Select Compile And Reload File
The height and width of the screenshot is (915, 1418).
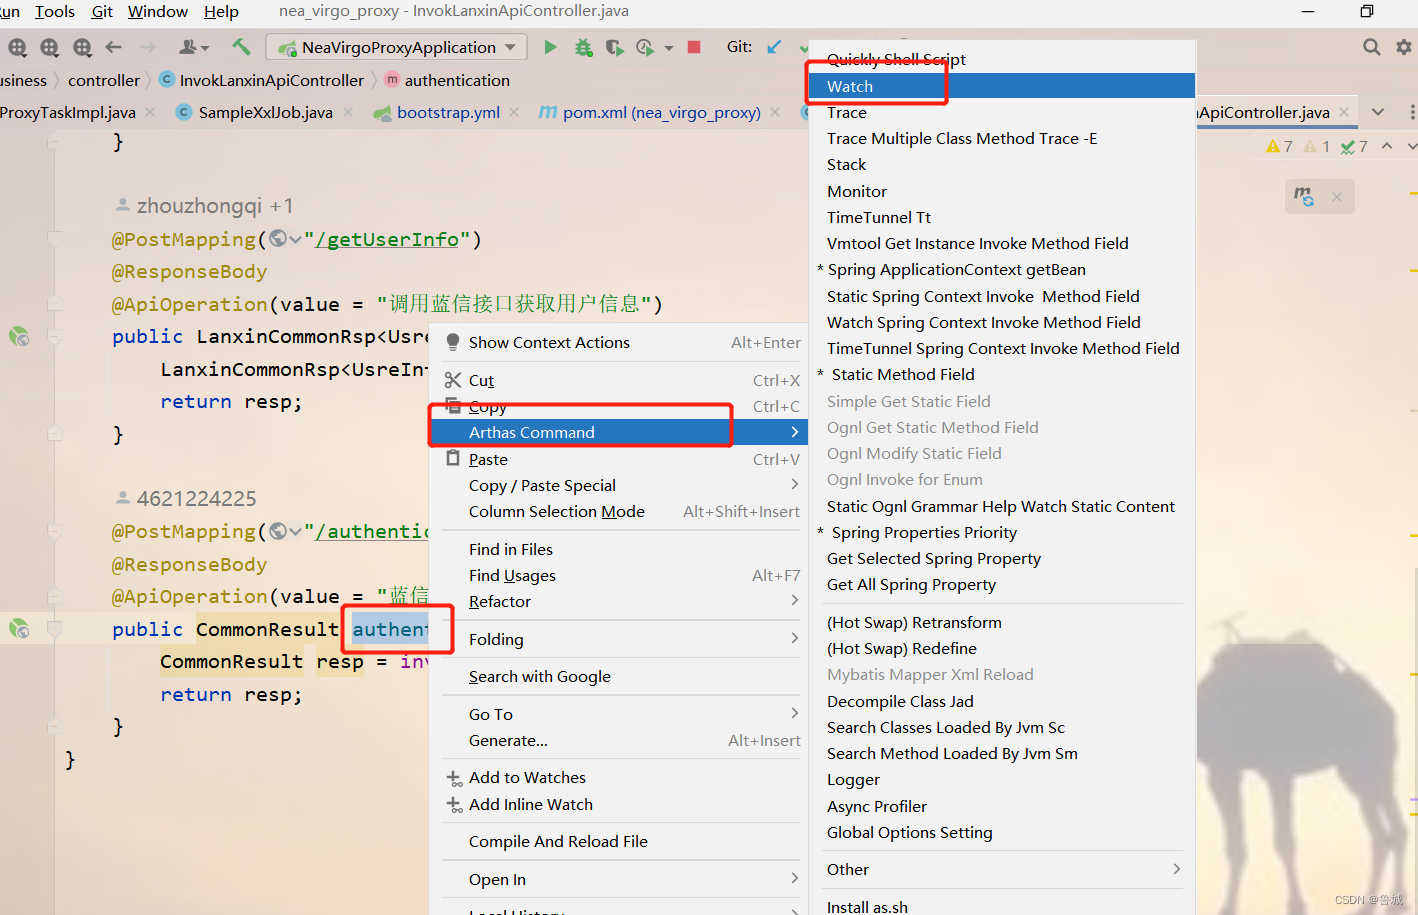coord(619,841)
